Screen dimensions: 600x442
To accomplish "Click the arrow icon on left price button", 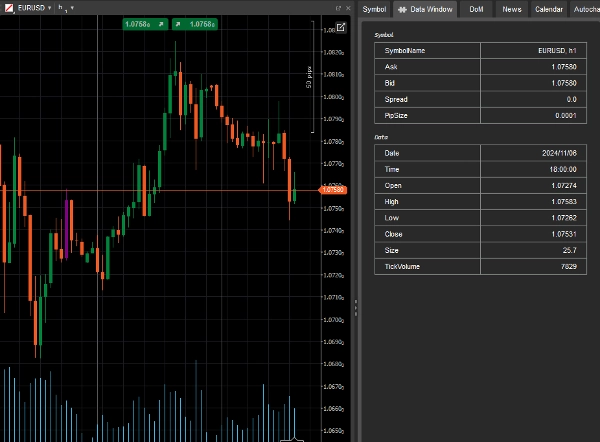I will [160, 23].
